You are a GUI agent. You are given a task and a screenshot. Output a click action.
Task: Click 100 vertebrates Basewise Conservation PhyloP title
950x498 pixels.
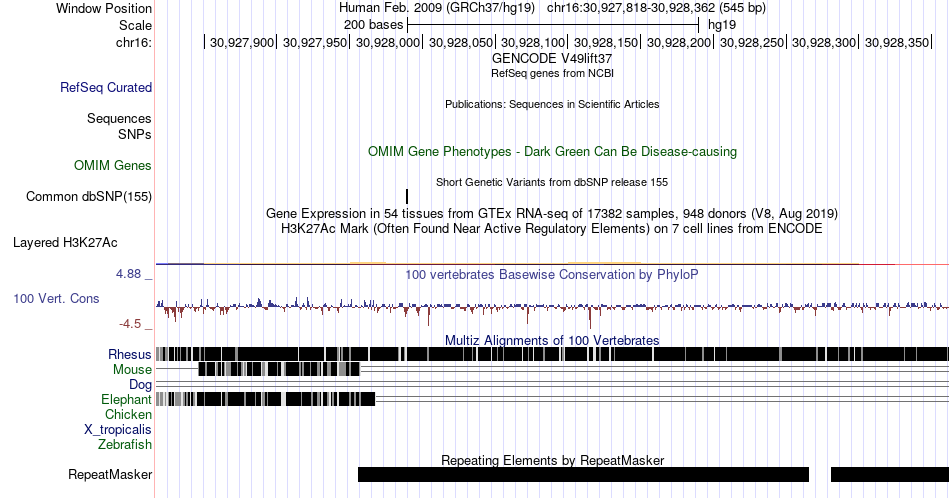[552, 274]
